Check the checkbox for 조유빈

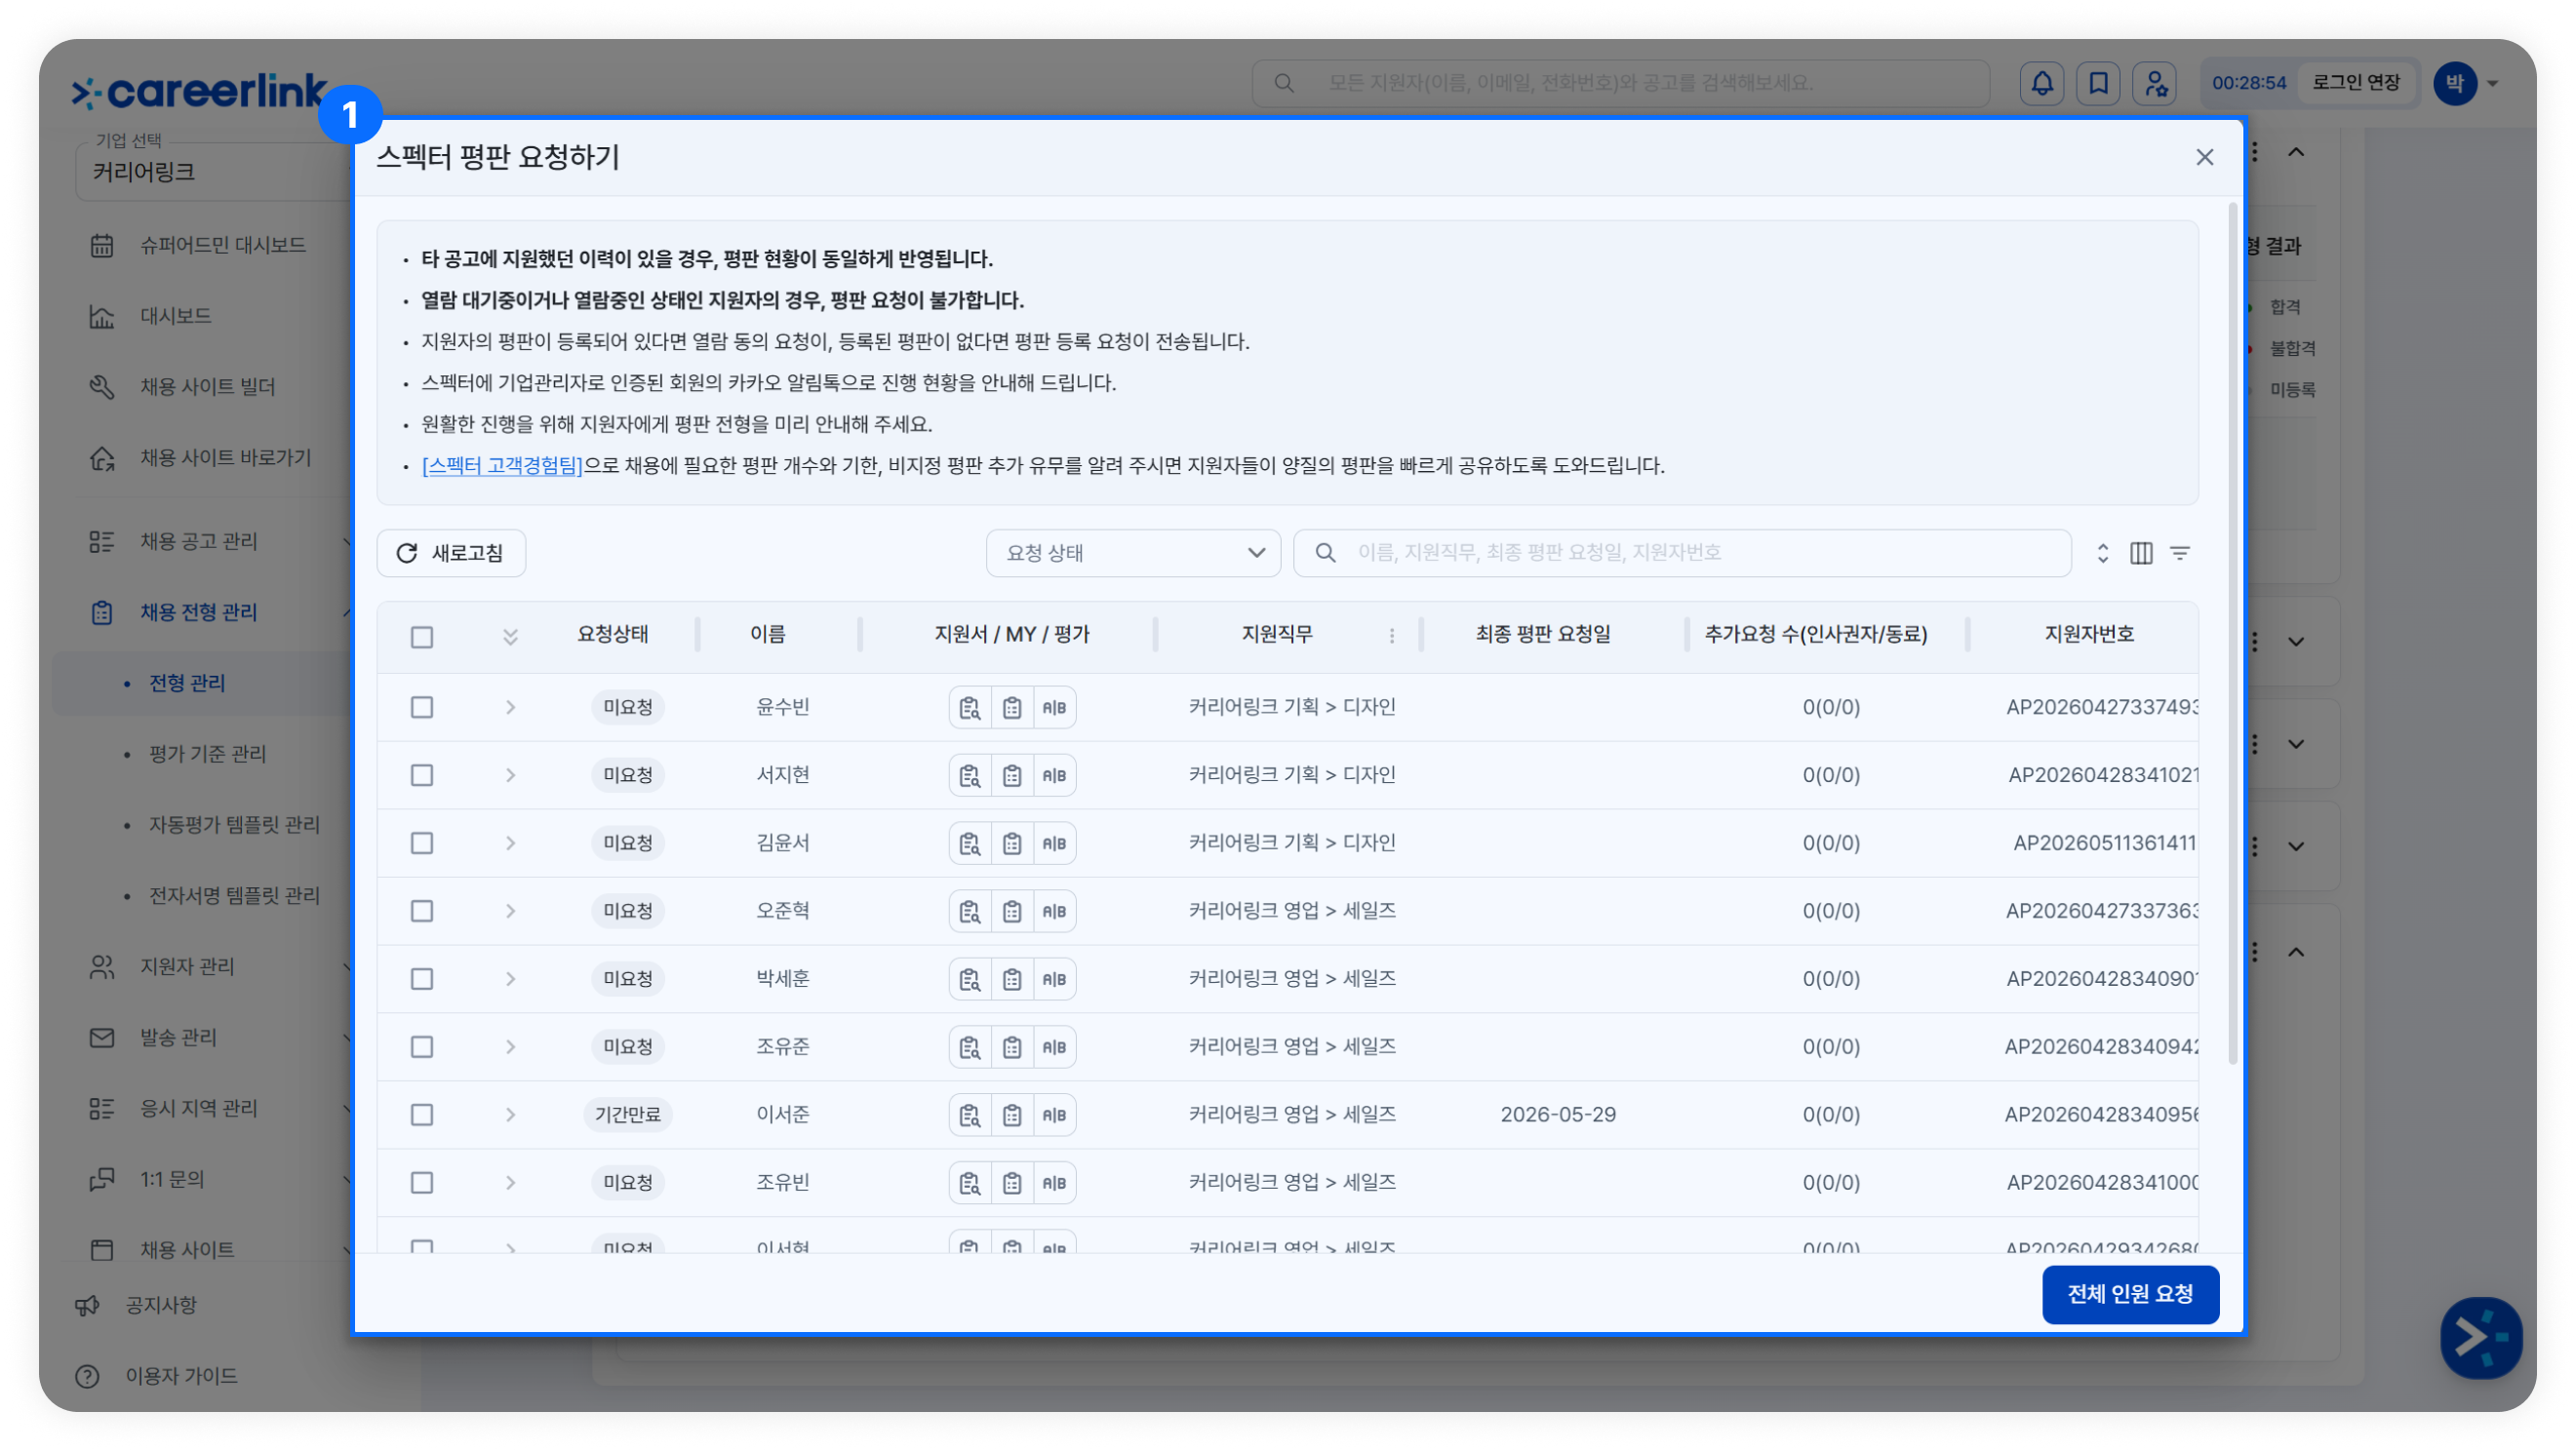(422, 1184)
